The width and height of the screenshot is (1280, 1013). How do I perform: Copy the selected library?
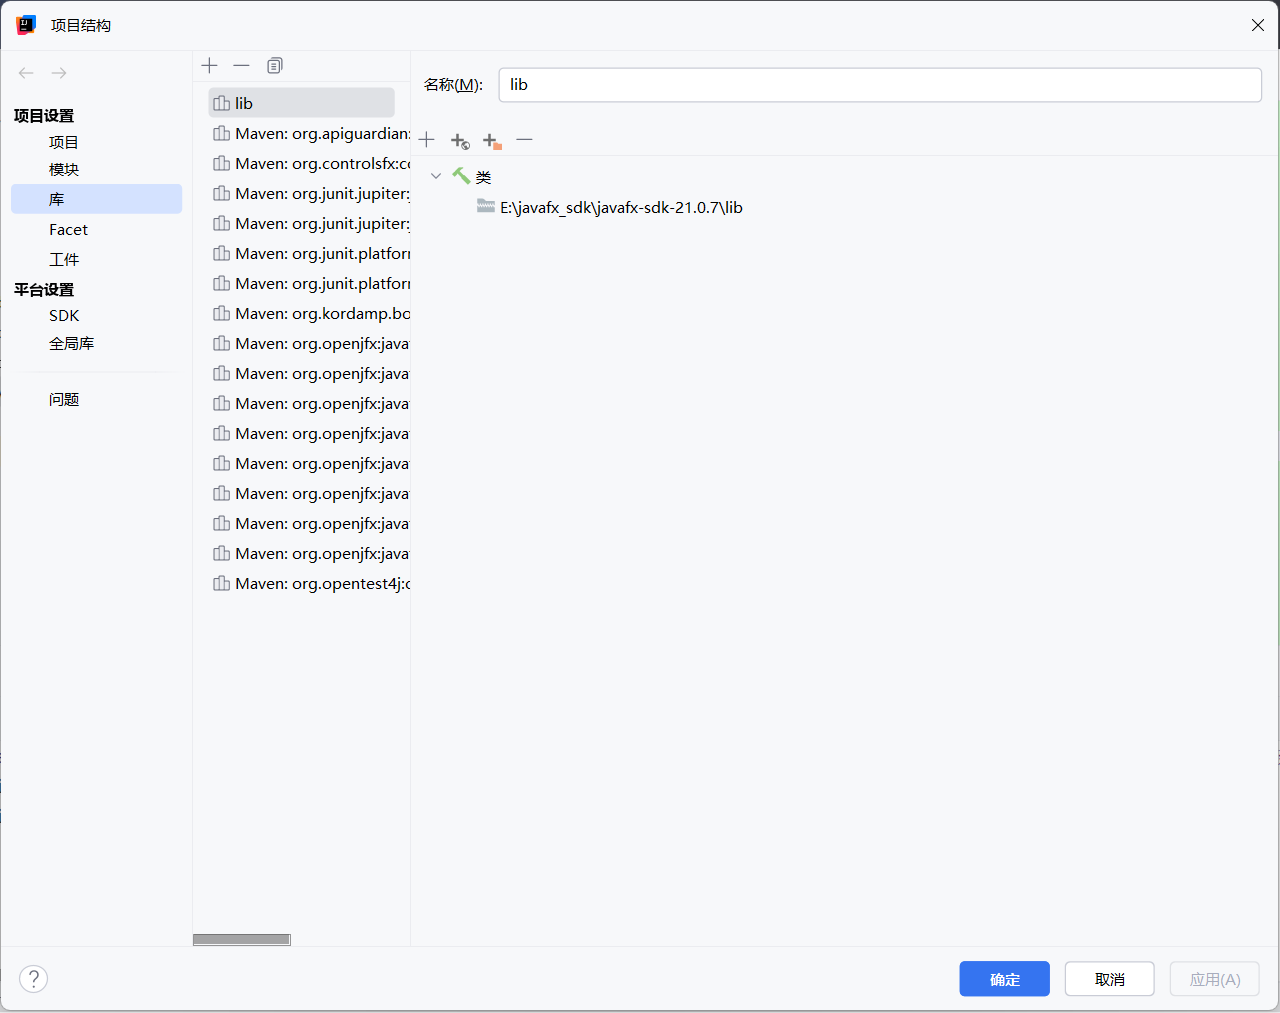point(275,65)
